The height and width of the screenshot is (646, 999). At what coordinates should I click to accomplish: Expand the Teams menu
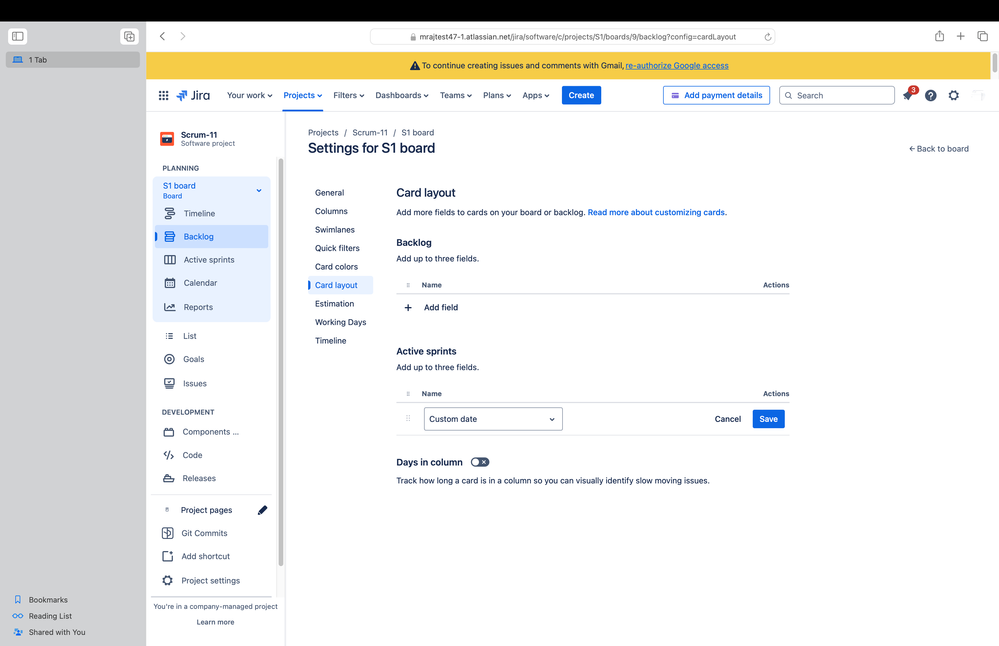click(x=456, y=96)
